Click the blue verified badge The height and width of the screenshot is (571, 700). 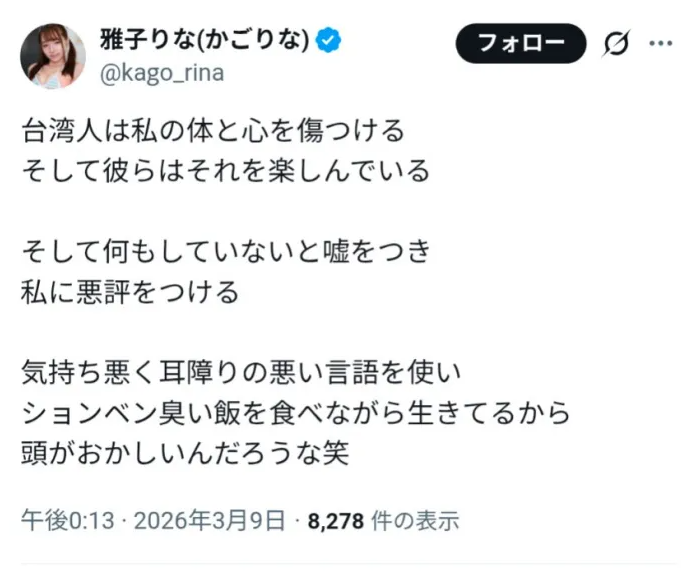(329, 40)
